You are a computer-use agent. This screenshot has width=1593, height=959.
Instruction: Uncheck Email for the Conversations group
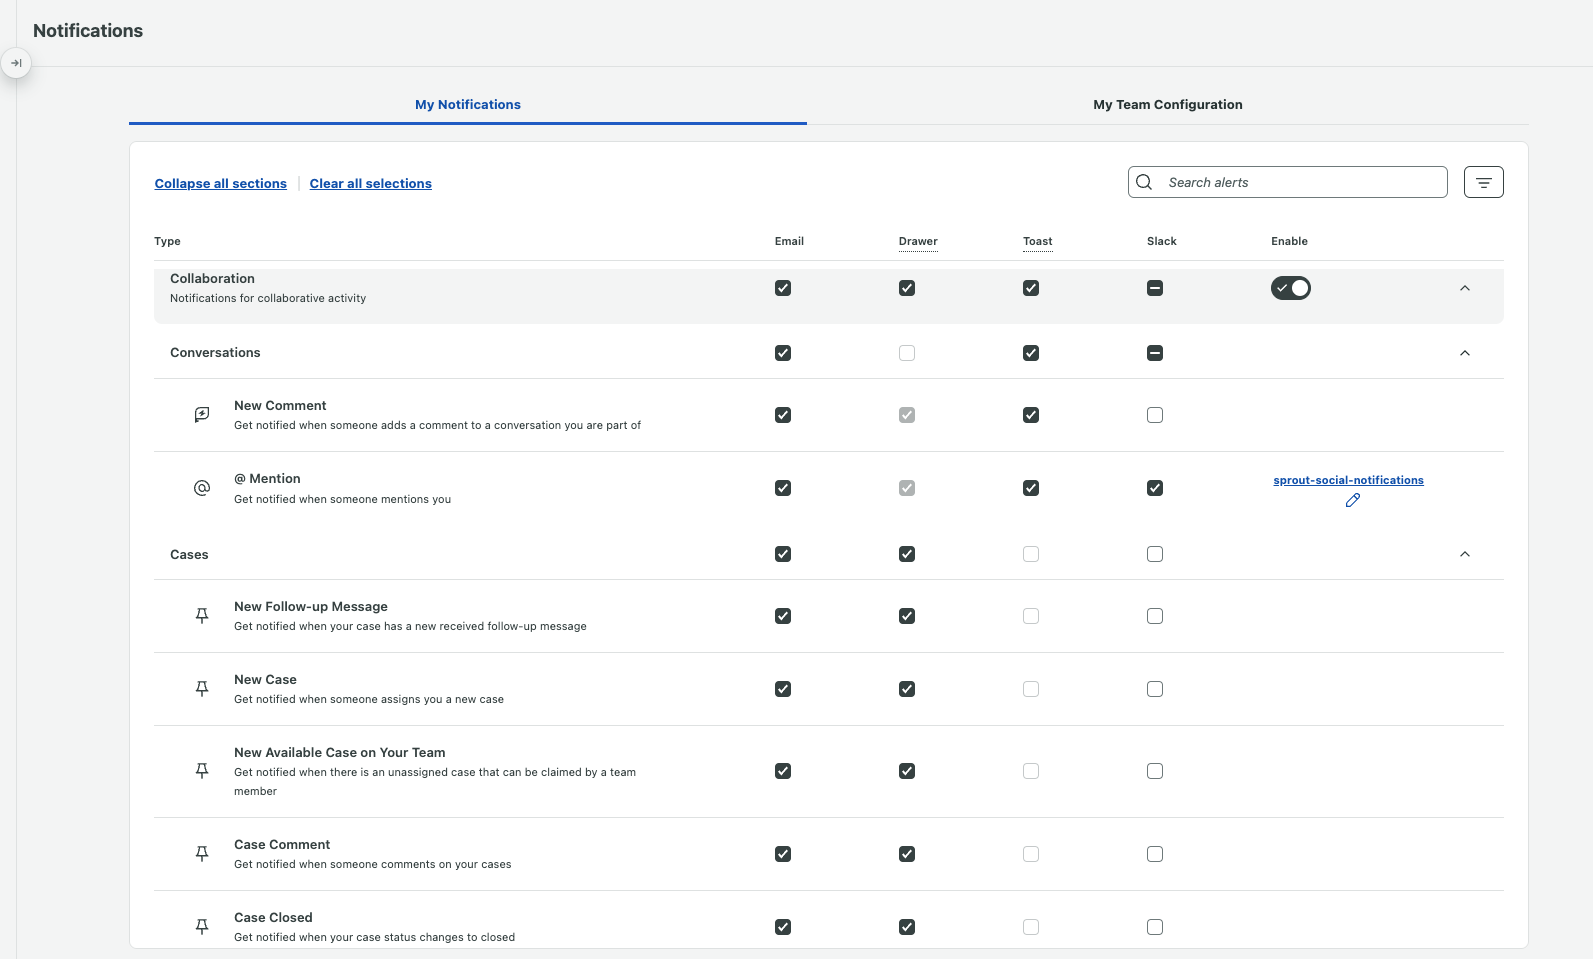pos(783,353)
